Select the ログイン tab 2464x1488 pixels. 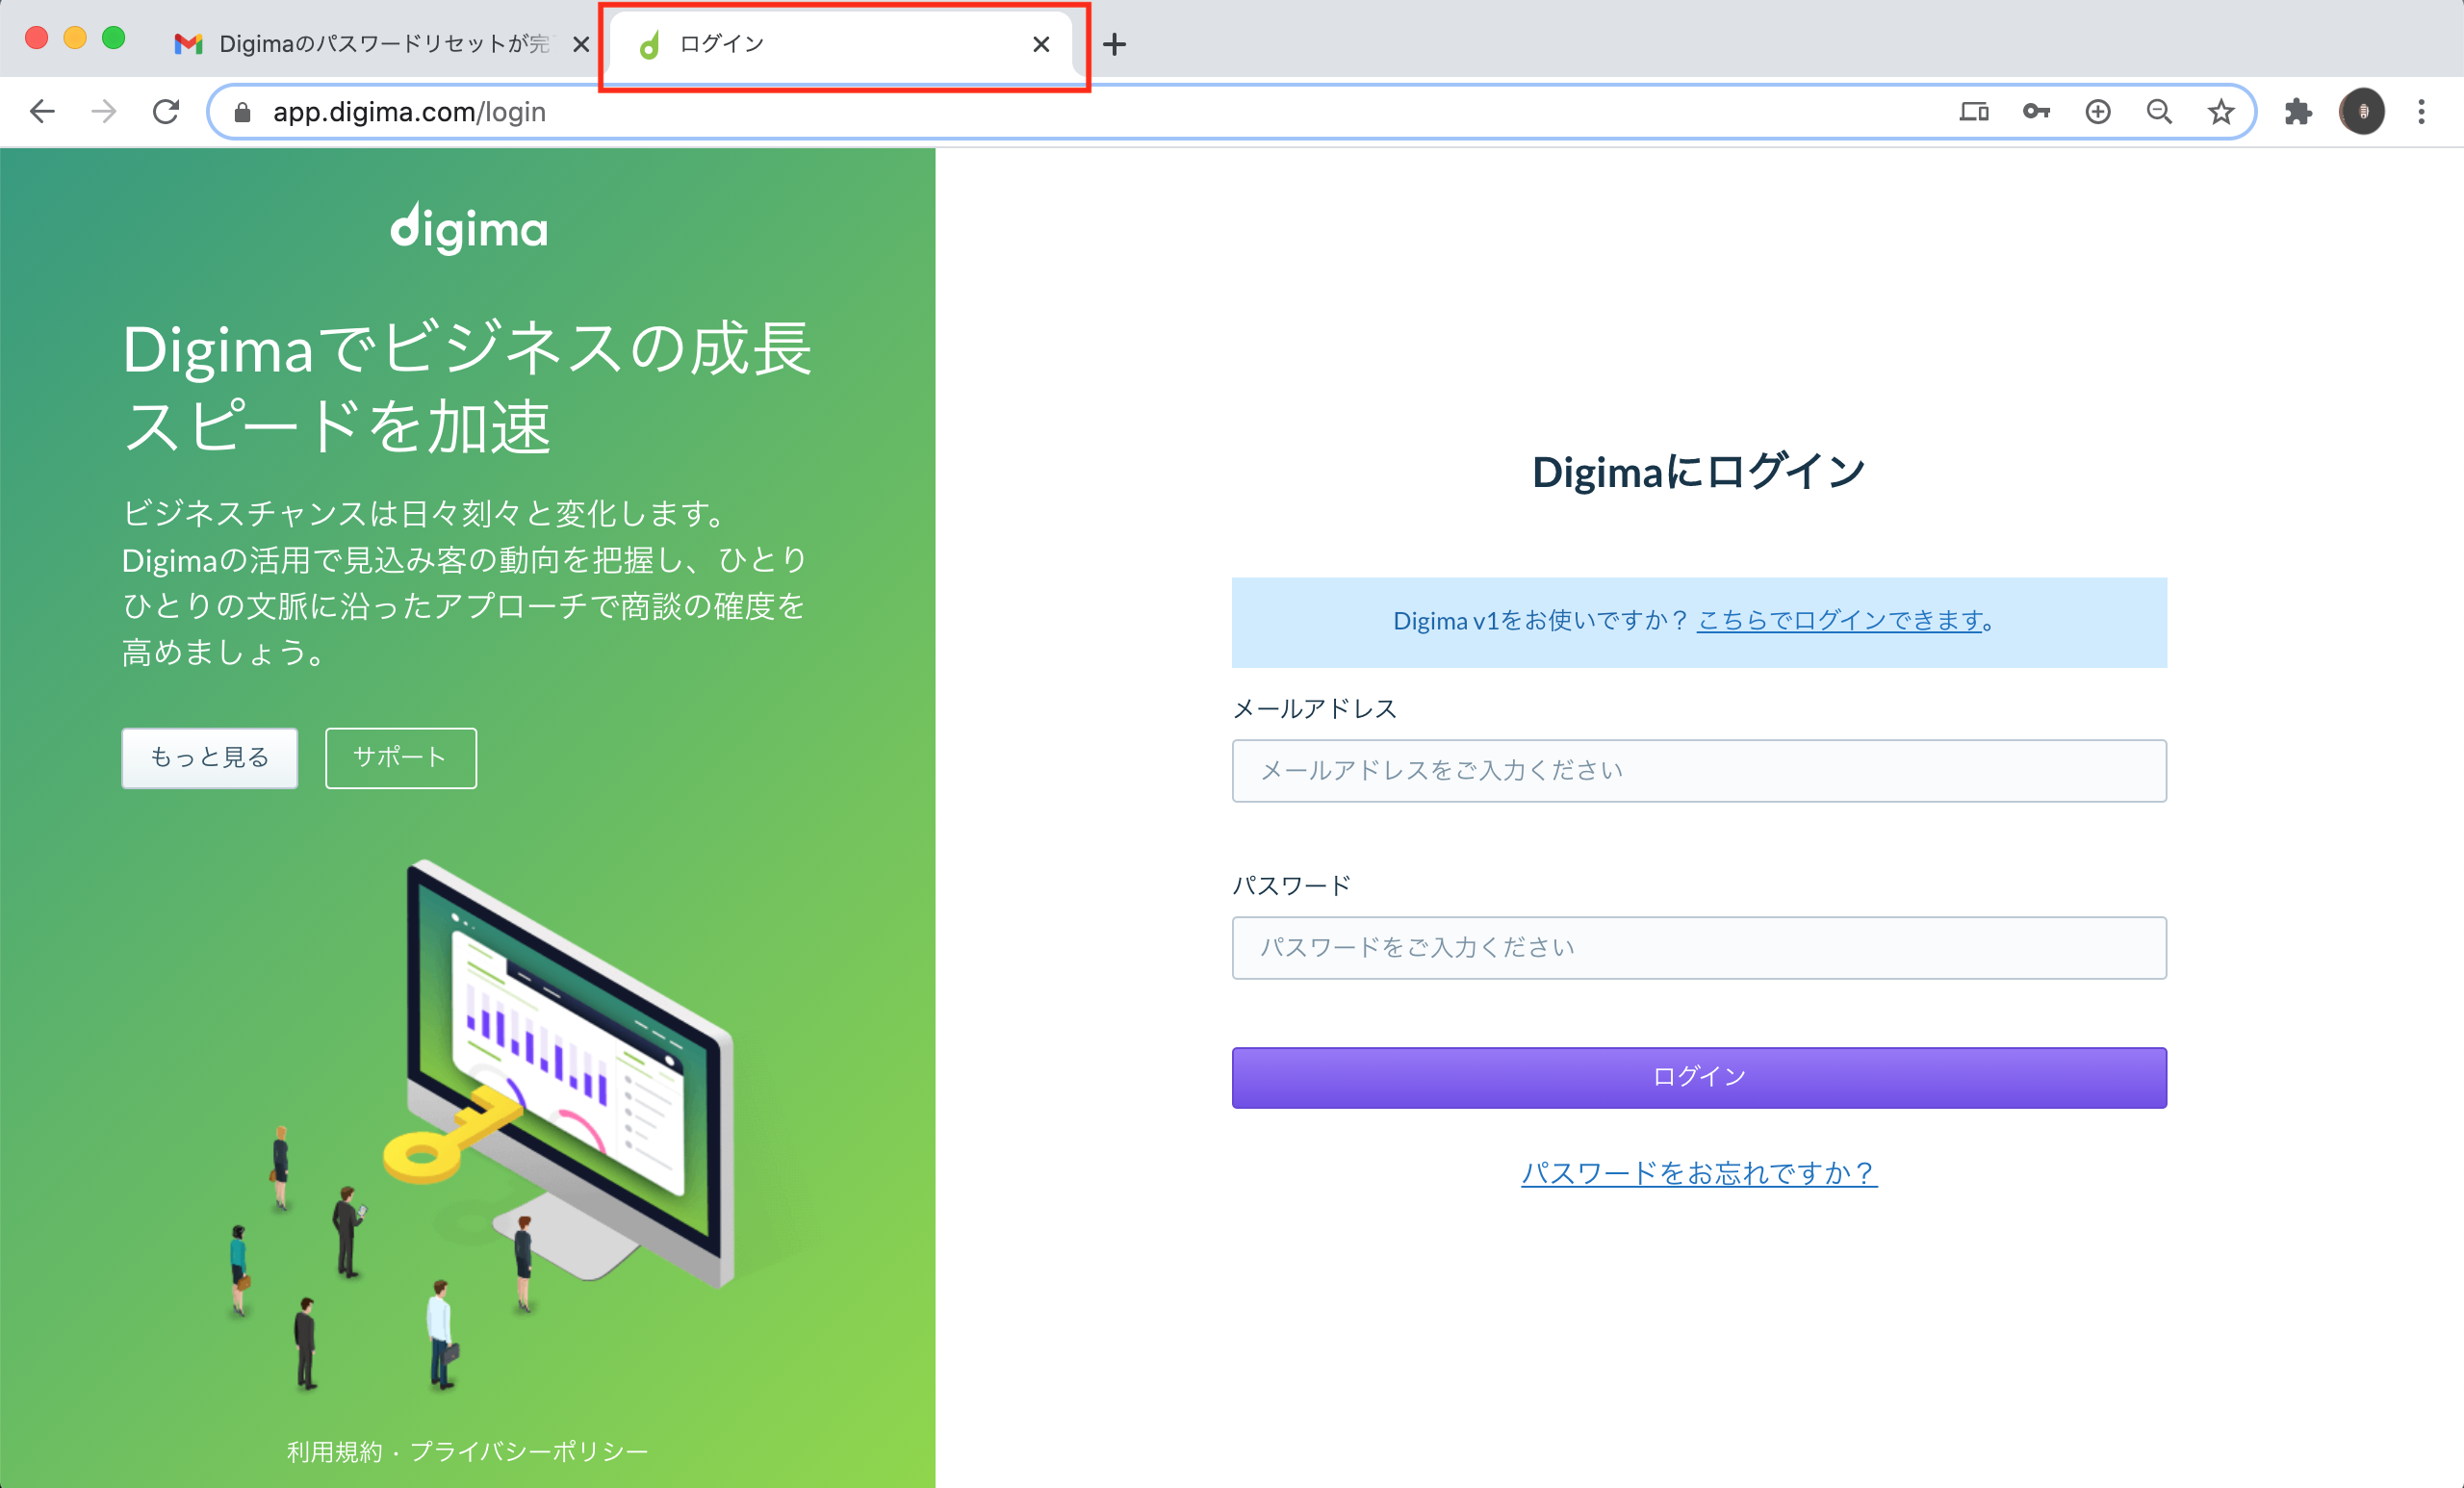click(840, 44)
